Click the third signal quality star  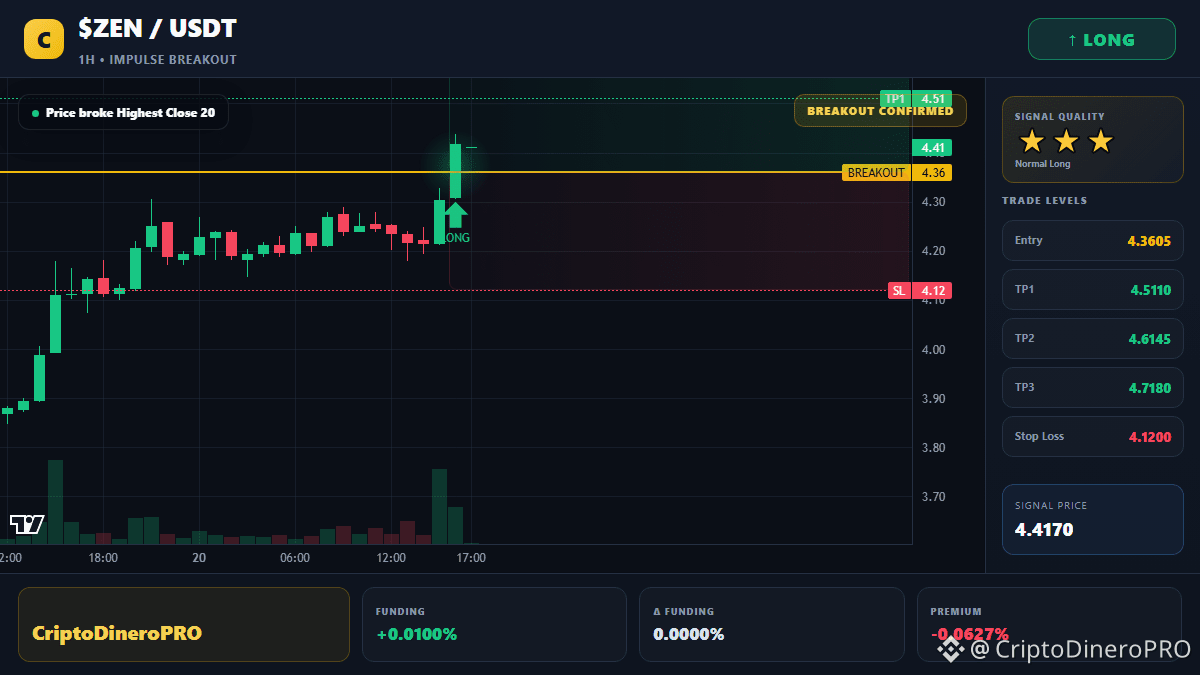point(1100,141)
